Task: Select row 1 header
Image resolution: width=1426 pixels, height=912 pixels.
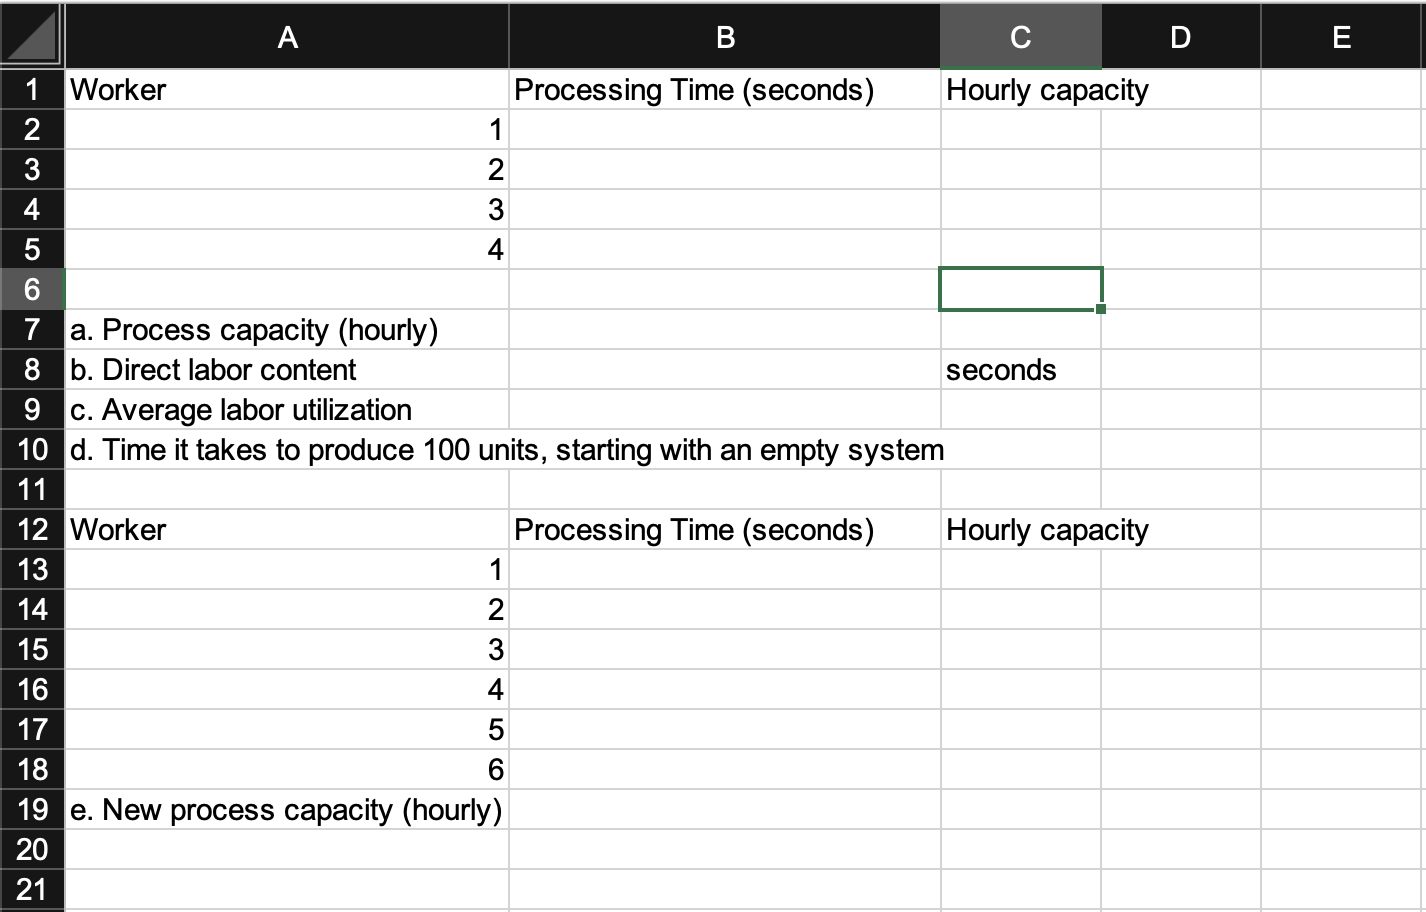Action: click(31, 89)
